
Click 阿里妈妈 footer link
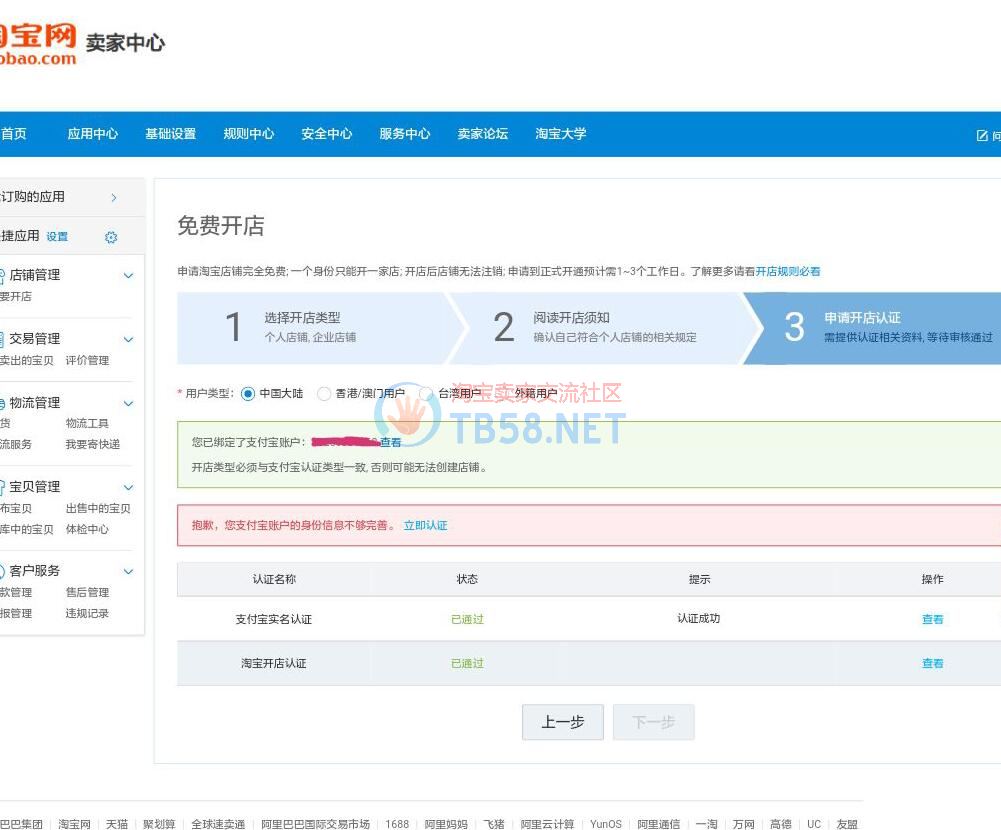446,824
